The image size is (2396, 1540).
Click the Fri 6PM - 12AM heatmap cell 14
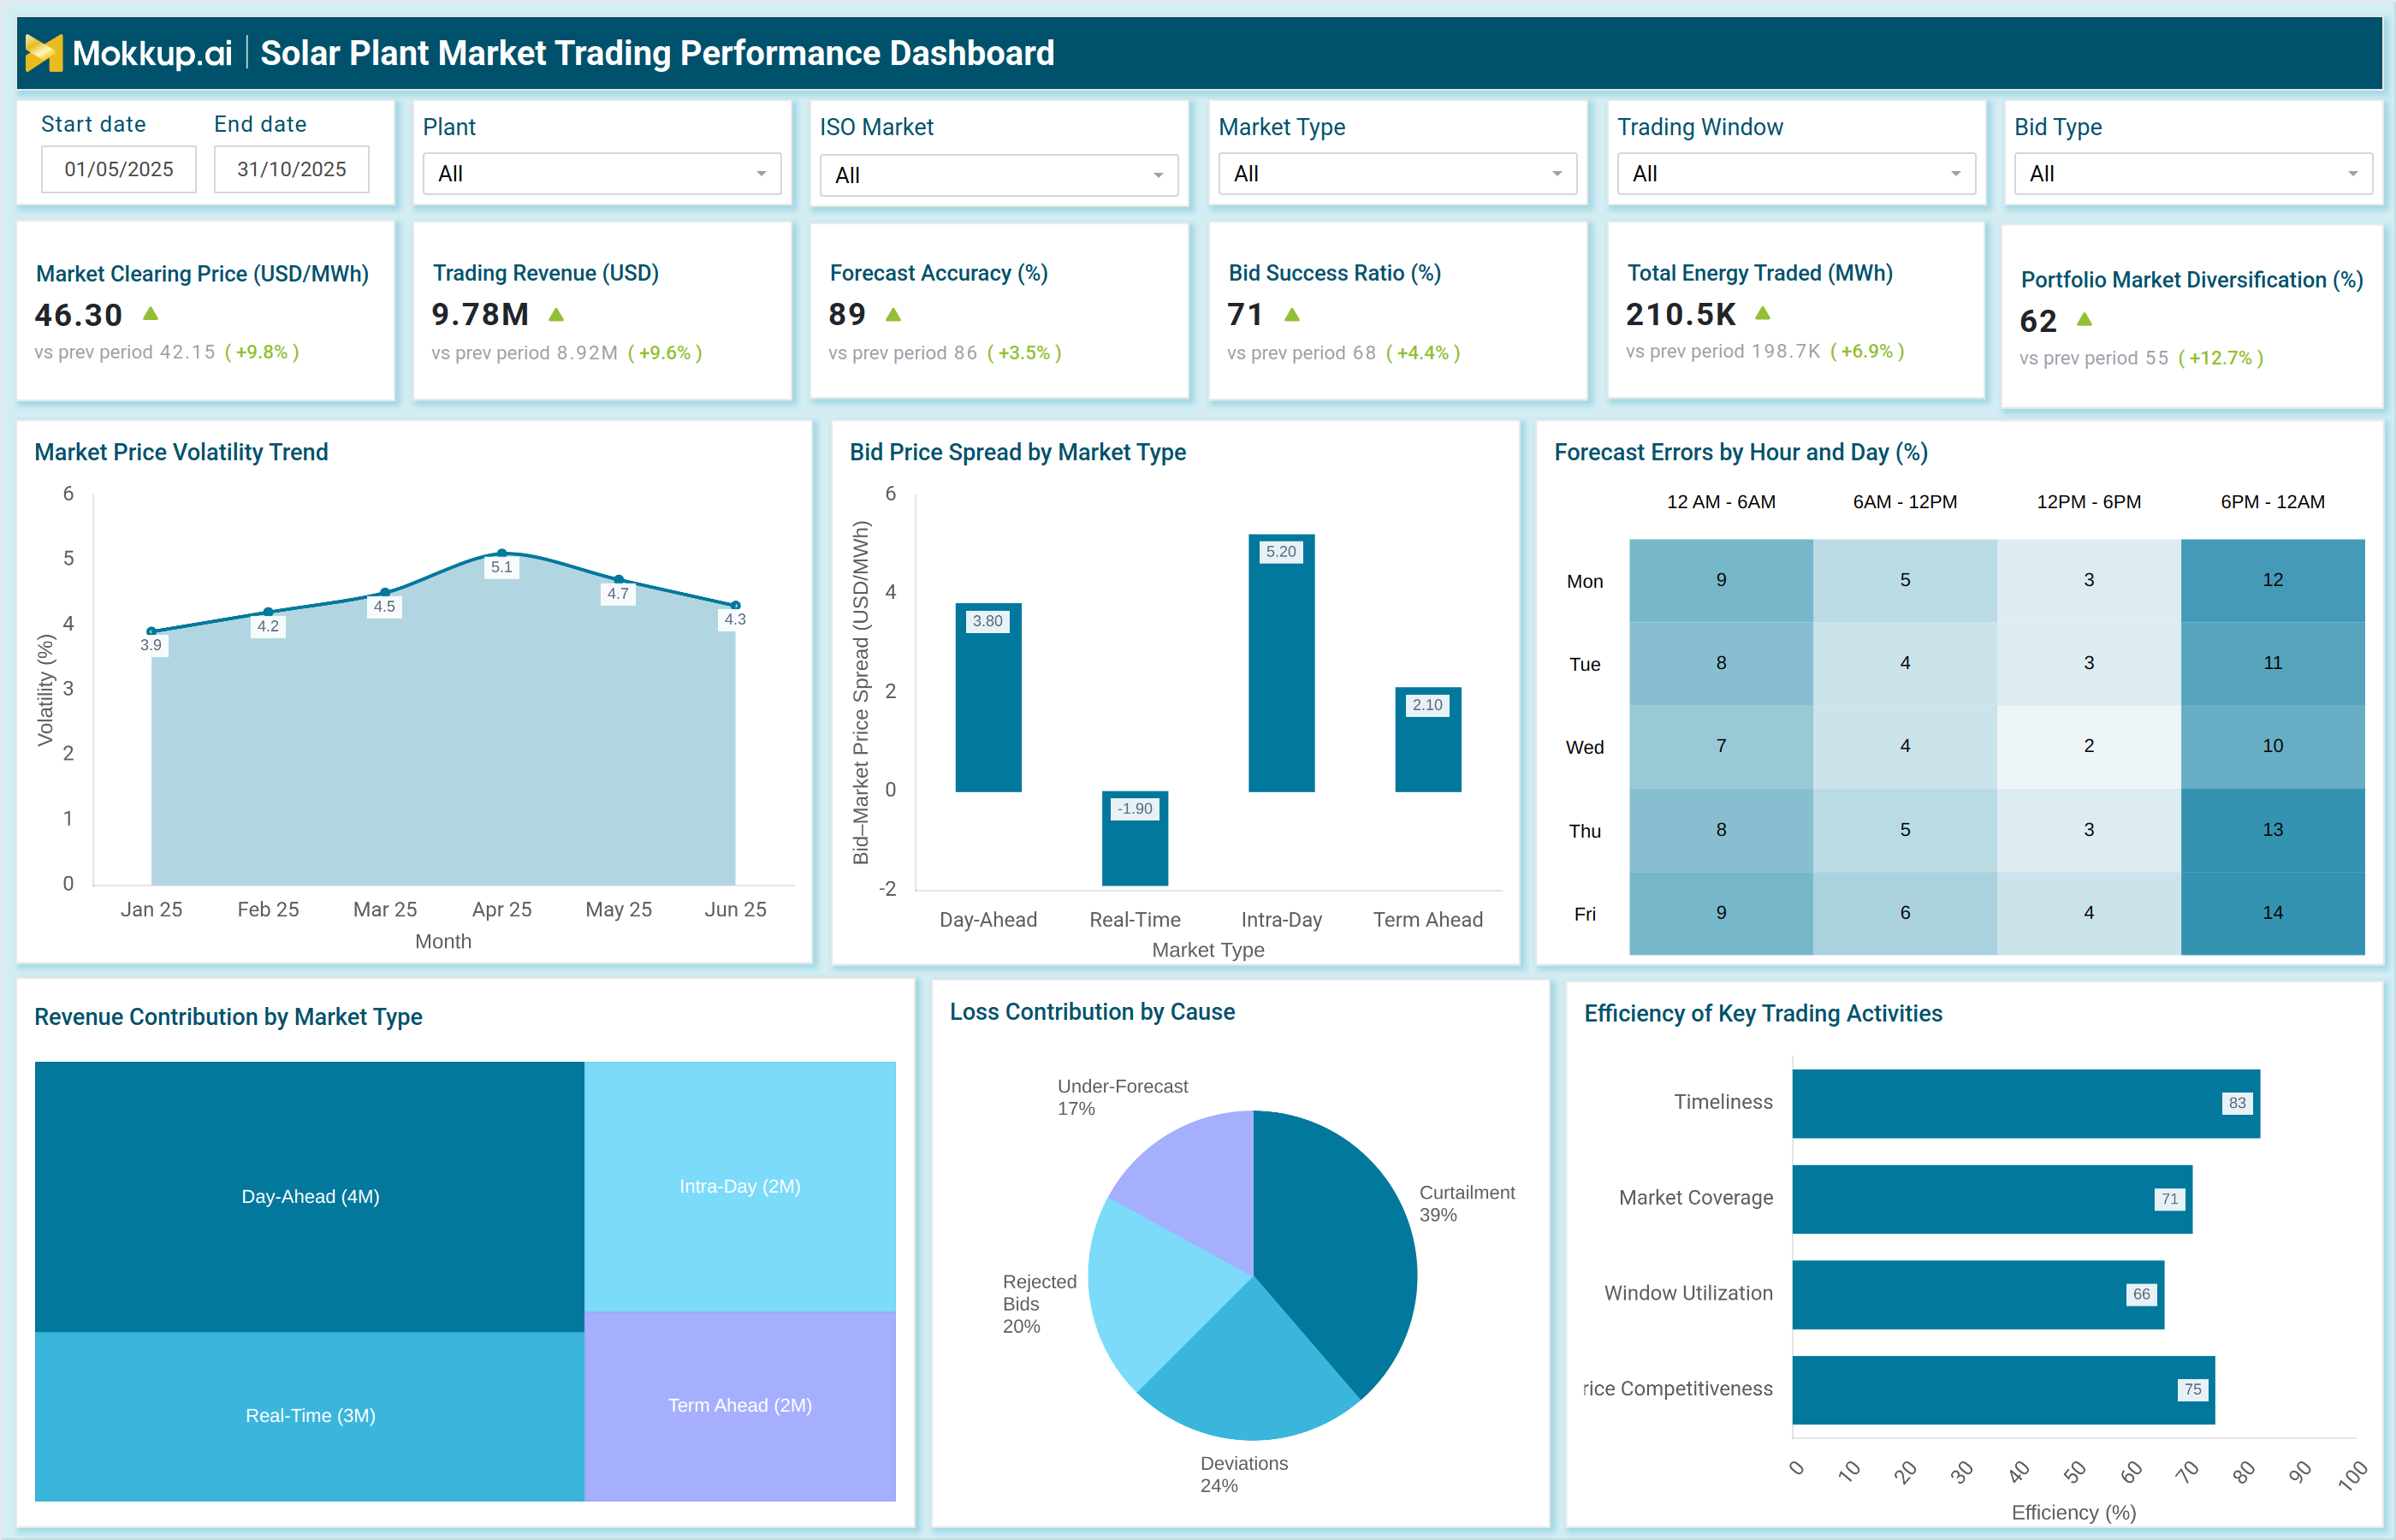tap(2272, 913)
